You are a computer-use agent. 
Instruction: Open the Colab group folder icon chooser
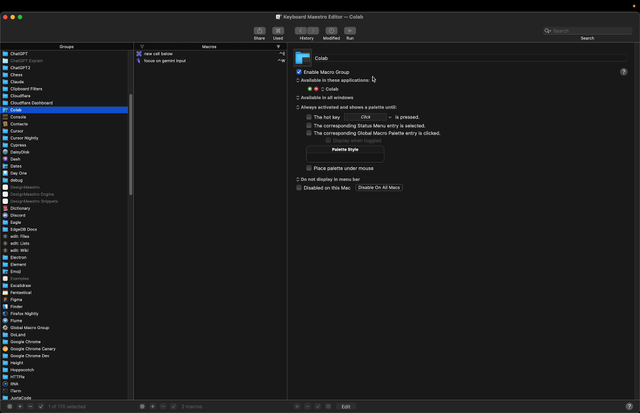(302, 58)
